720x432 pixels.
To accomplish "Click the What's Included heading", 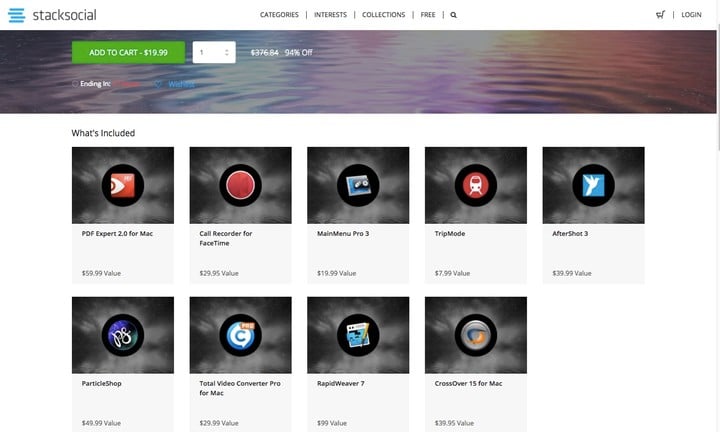I will pyautogui.click(x=103, y=133).
